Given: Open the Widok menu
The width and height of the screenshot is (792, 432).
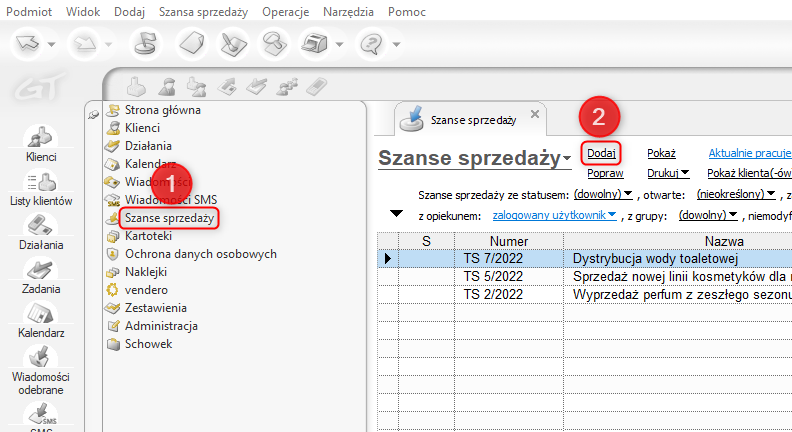Looking at the screenshot, I should pyautogui.click(x=83, y=12).
